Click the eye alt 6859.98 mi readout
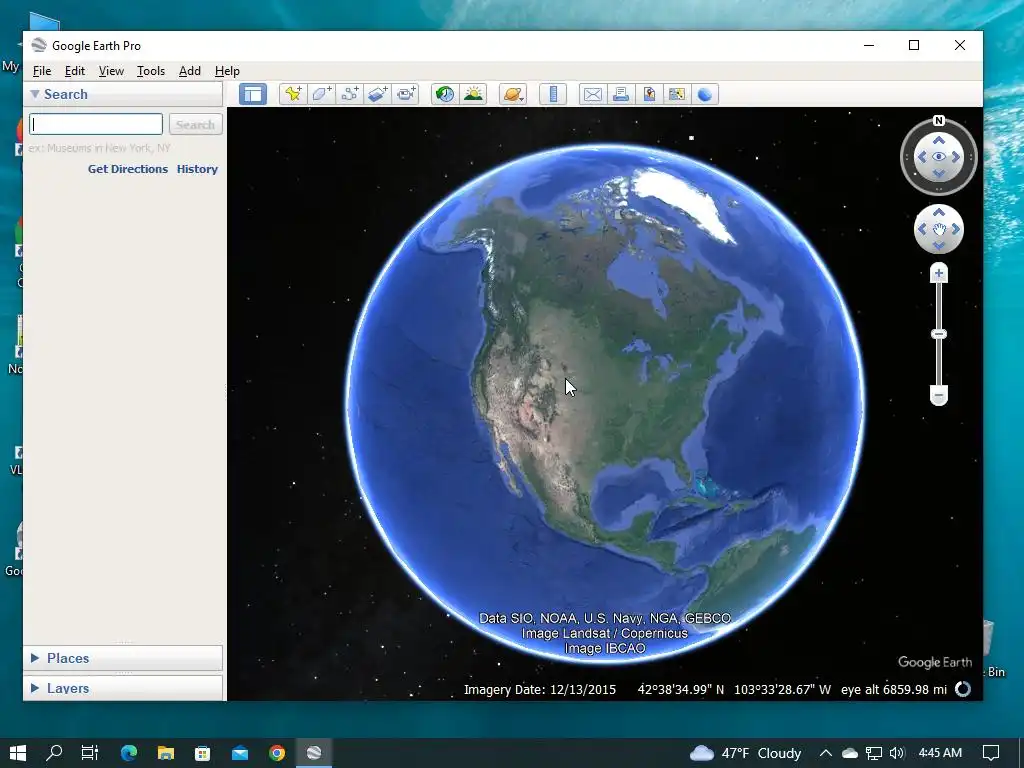Viewport: 1024px width, 768px height. click(894, 690)
